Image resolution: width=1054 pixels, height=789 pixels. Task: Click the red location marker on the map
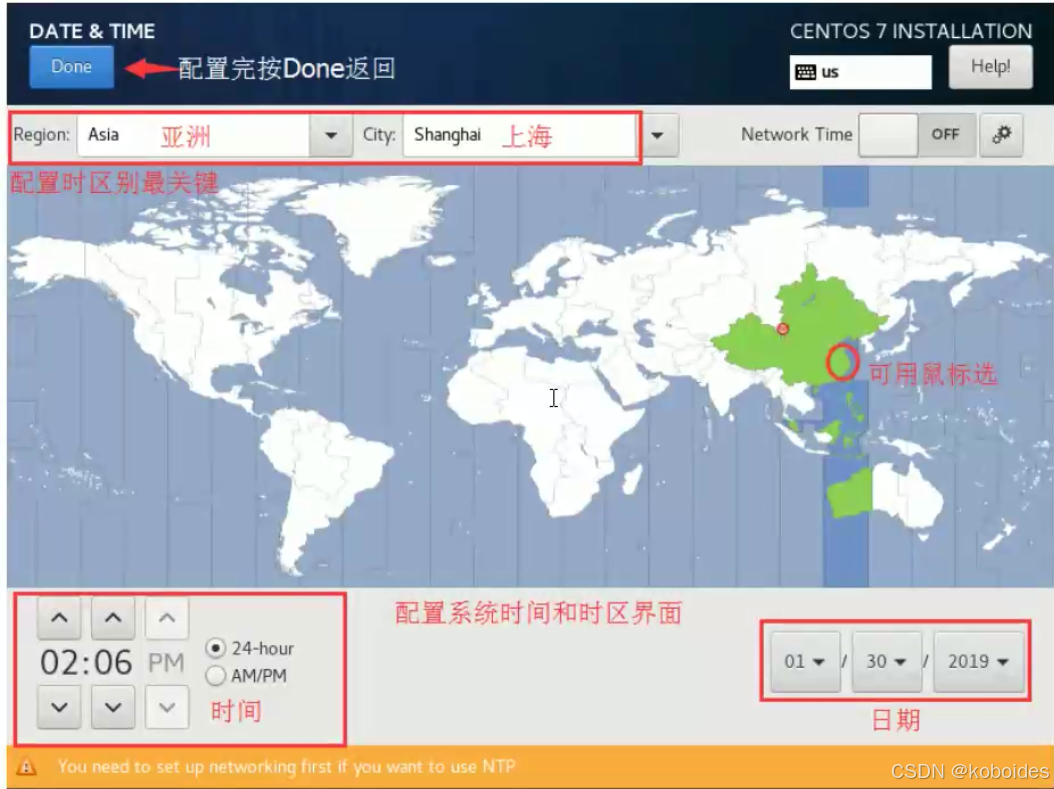tap(782, 329)
